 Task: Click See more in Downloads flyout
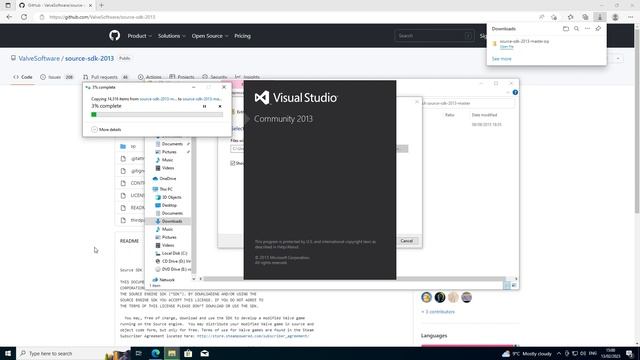click(x=501, y=59)
